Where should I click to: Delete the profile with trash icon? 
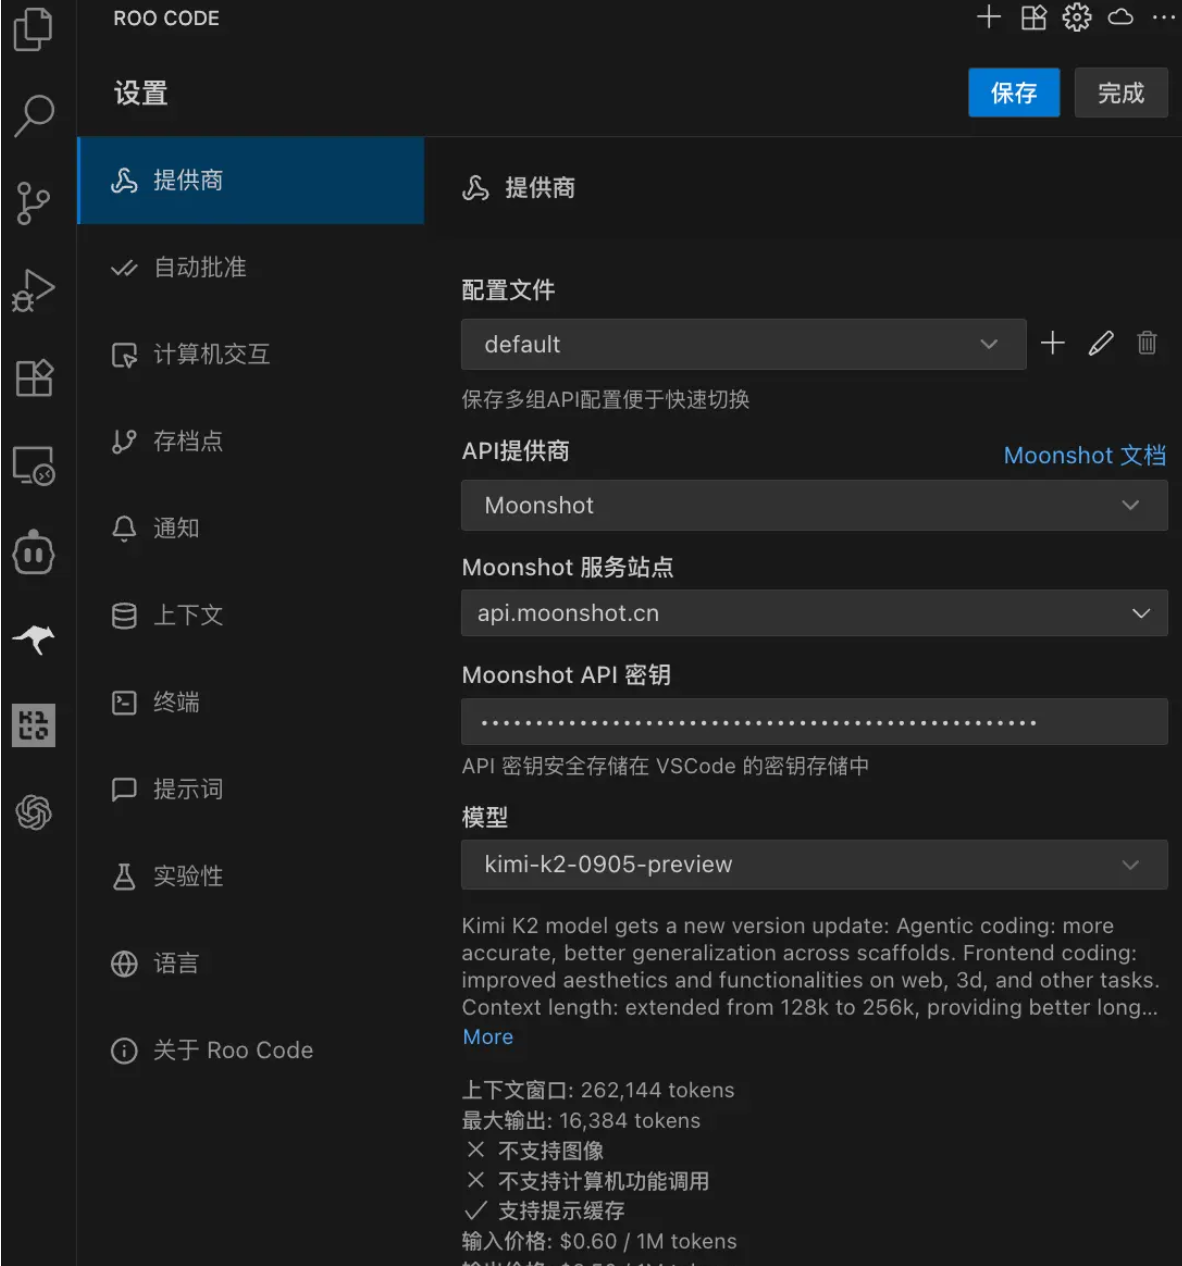1147,343
